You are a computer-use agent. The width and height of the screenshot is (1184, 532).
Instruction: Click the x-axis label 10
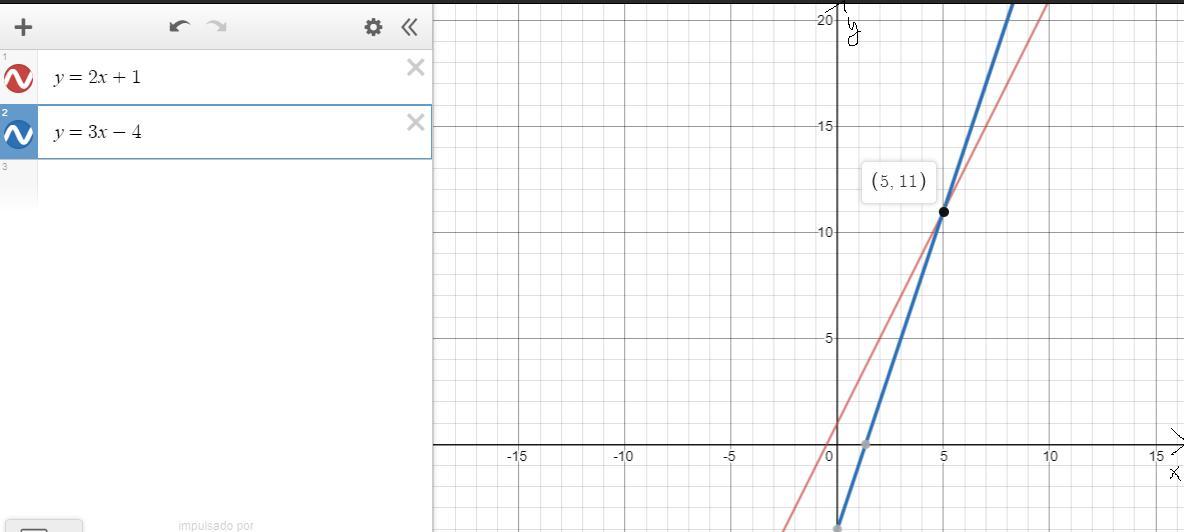point(1050,456)
